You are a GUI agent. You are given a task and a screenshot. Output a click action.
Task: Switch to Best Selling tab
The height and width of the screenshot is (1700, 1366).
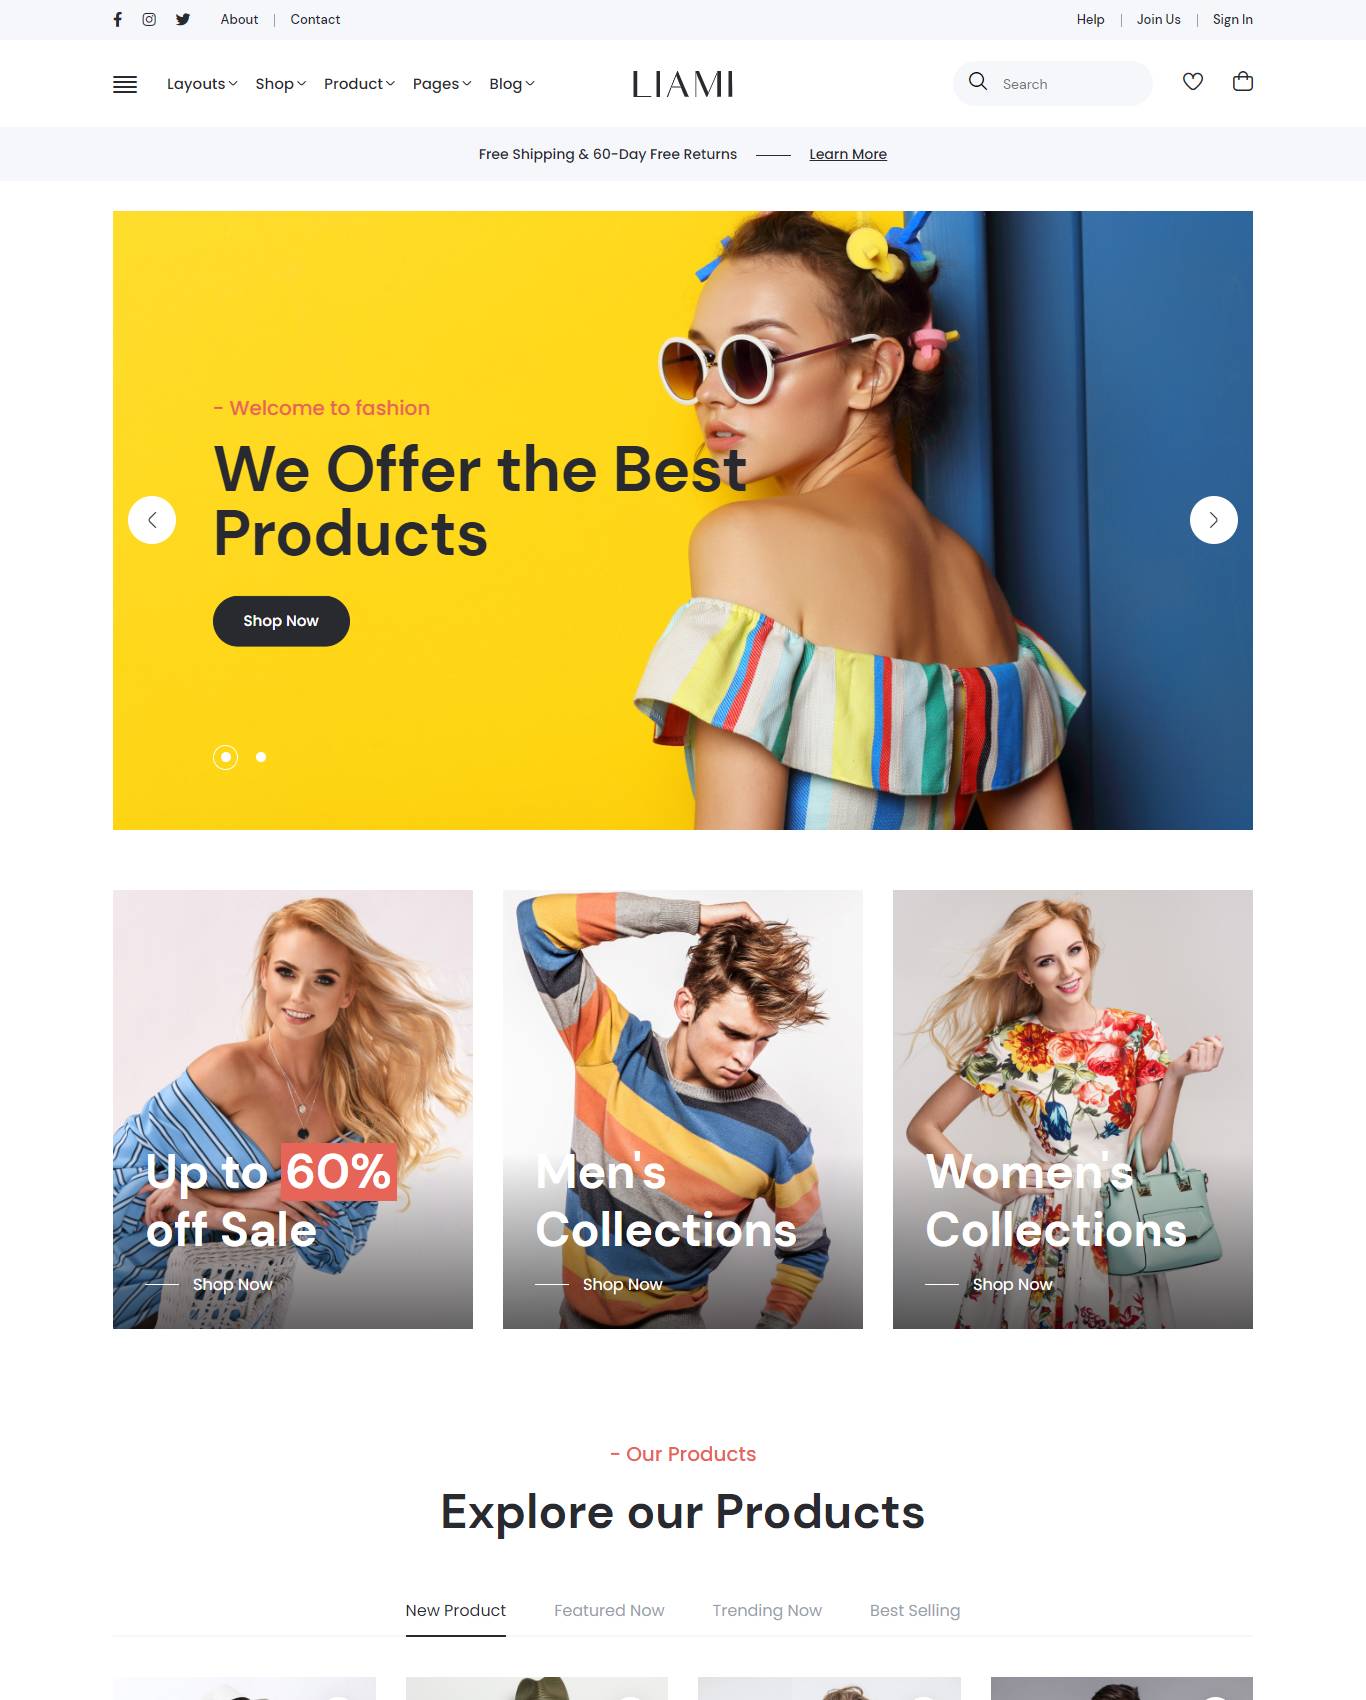915,1610
